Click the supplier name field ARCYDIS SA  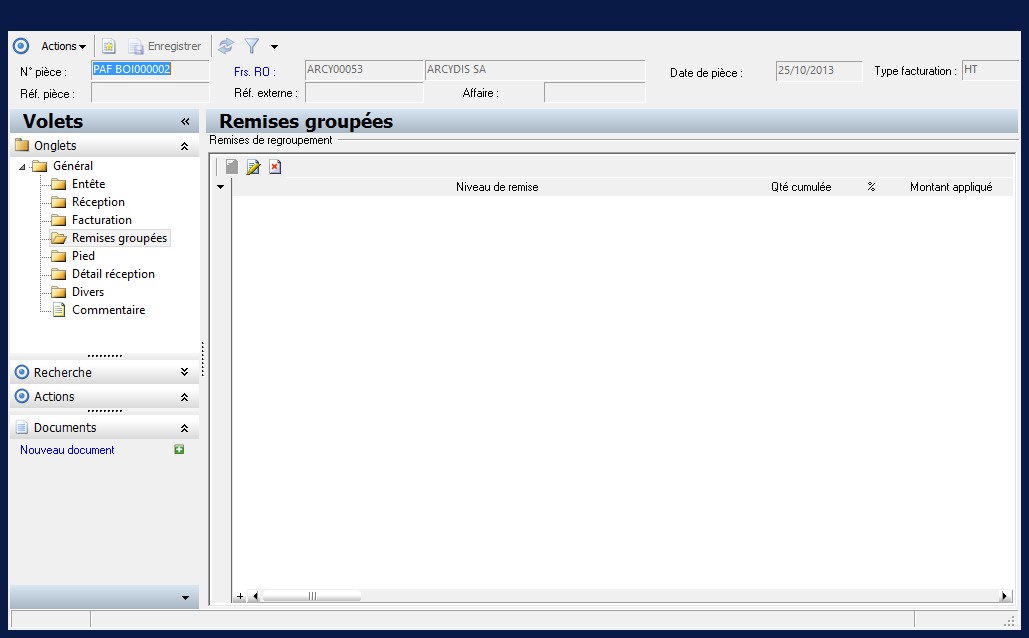pyautogui.click(x=535, y=70)
